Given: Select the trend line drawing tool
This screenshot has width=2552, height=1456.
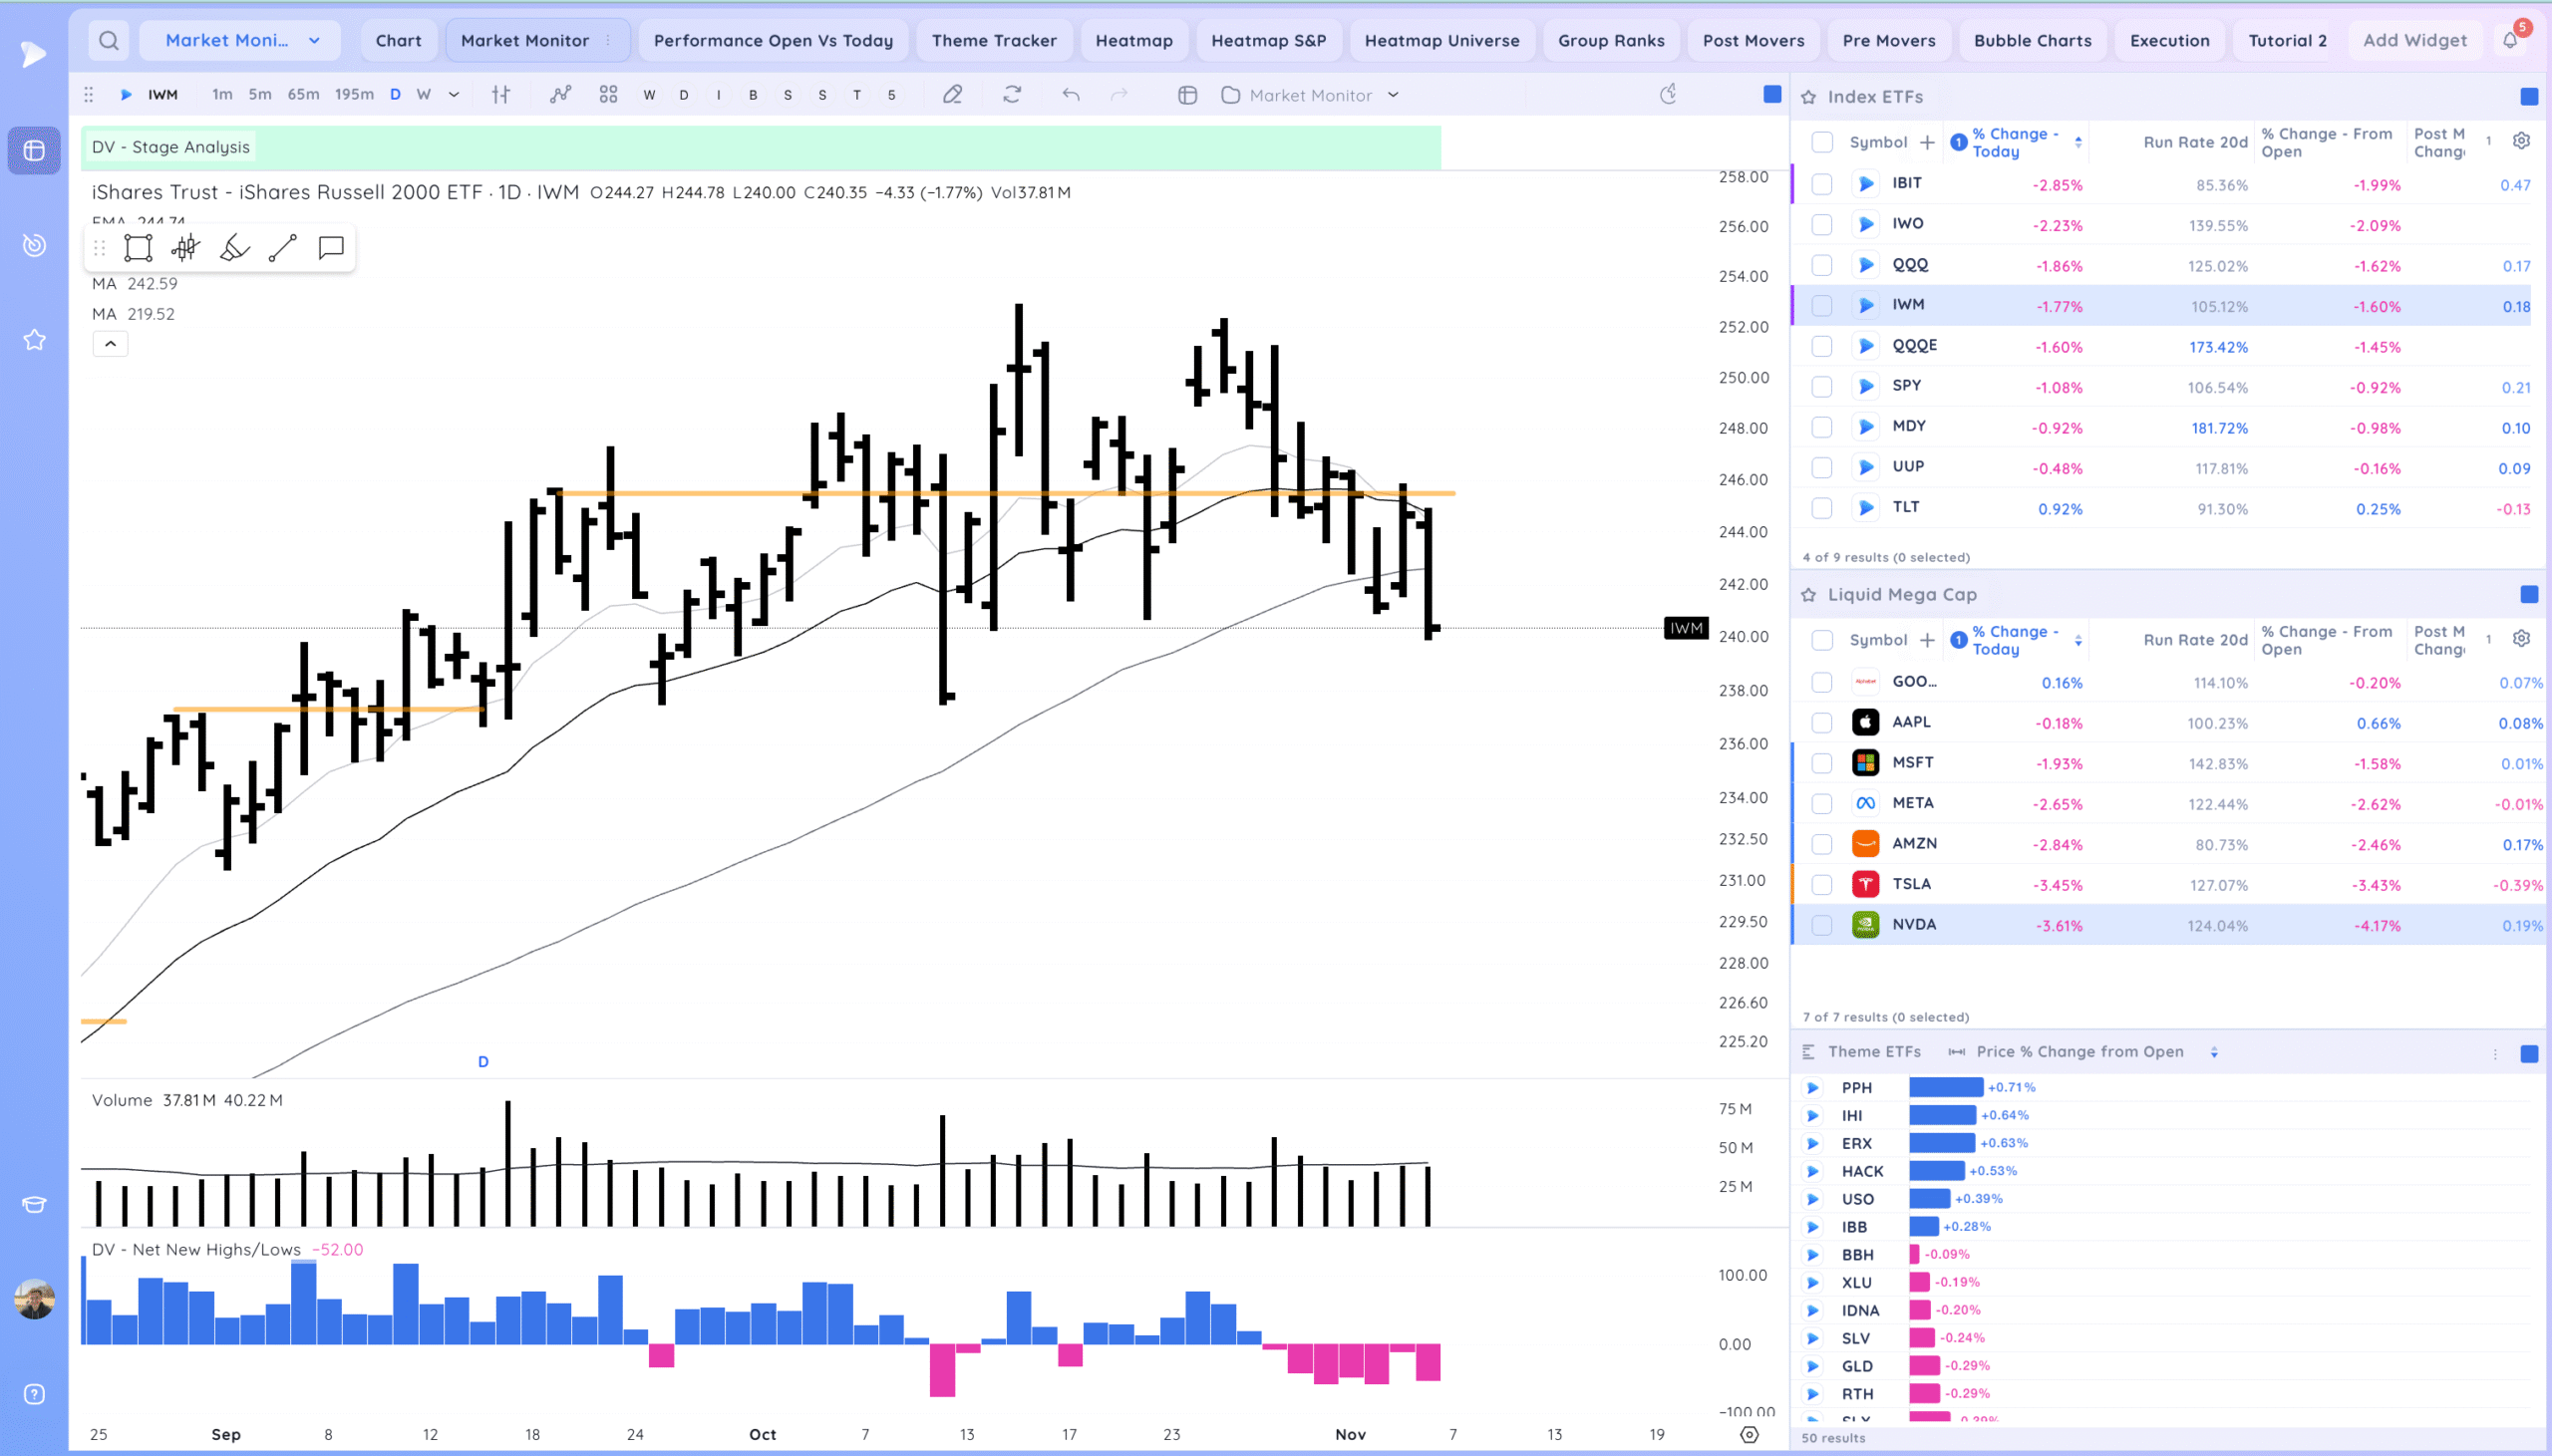Looking at the screenshot, I should click(x=283, y=247).
